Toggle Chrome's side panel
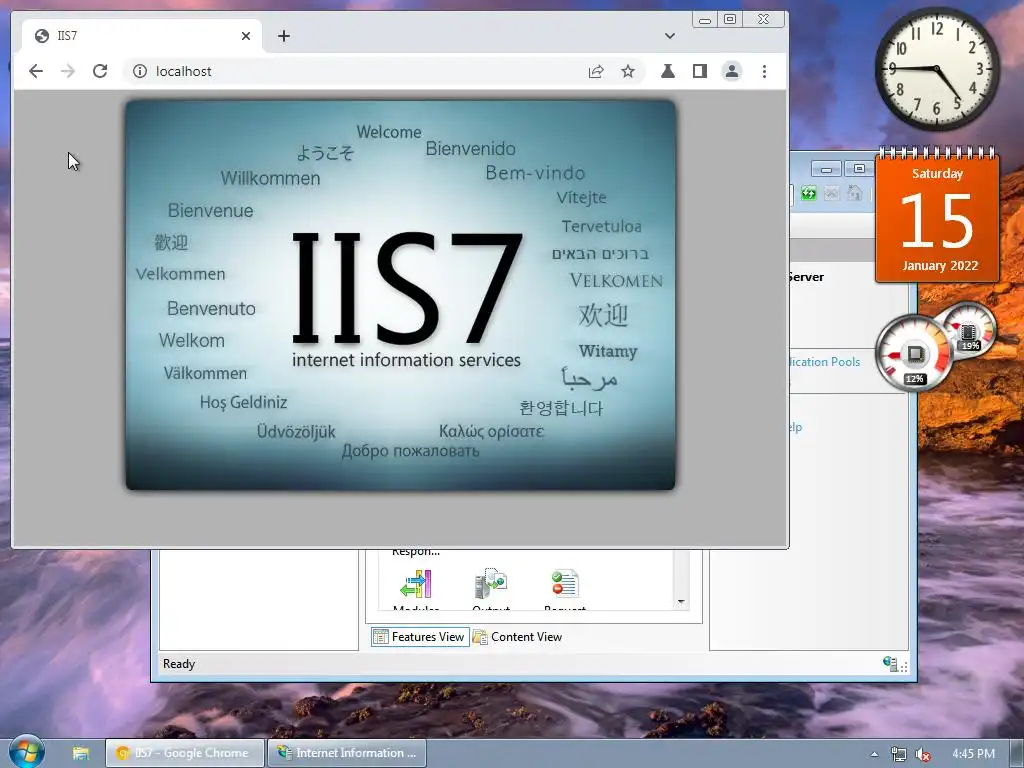The width and height of the screenshot is (1024, 768). (x=699, y=71)
